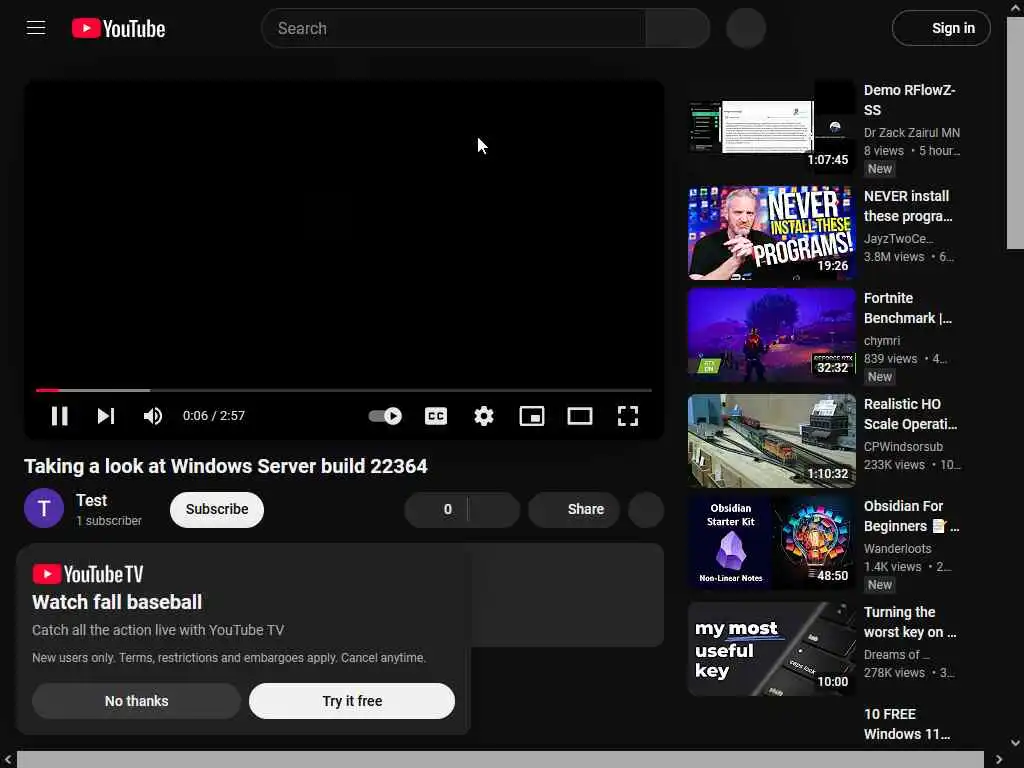Enter full screen mode
This screenshot has height=768, width=1024.
(x=628, y=416)
